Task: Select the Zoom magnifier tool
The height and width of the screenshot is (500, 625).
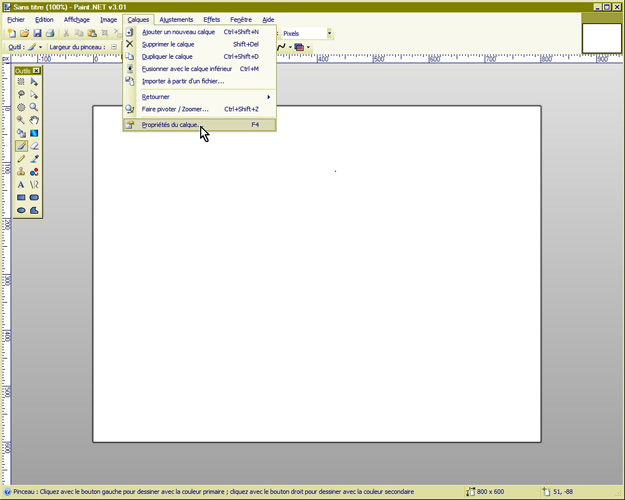Action: pyautogui.click(x=34, y=107)
